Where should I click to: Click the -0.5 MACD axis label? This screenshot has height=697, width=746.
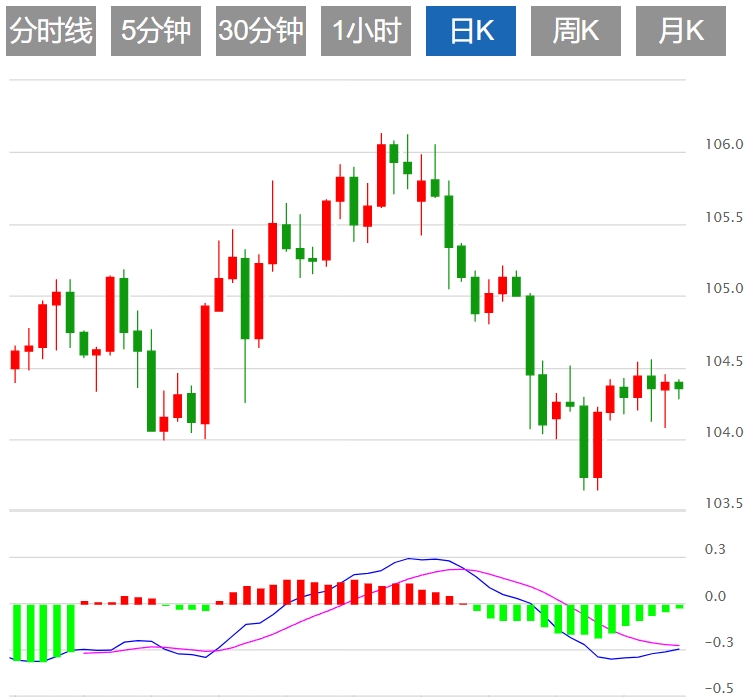click(718, 688)
